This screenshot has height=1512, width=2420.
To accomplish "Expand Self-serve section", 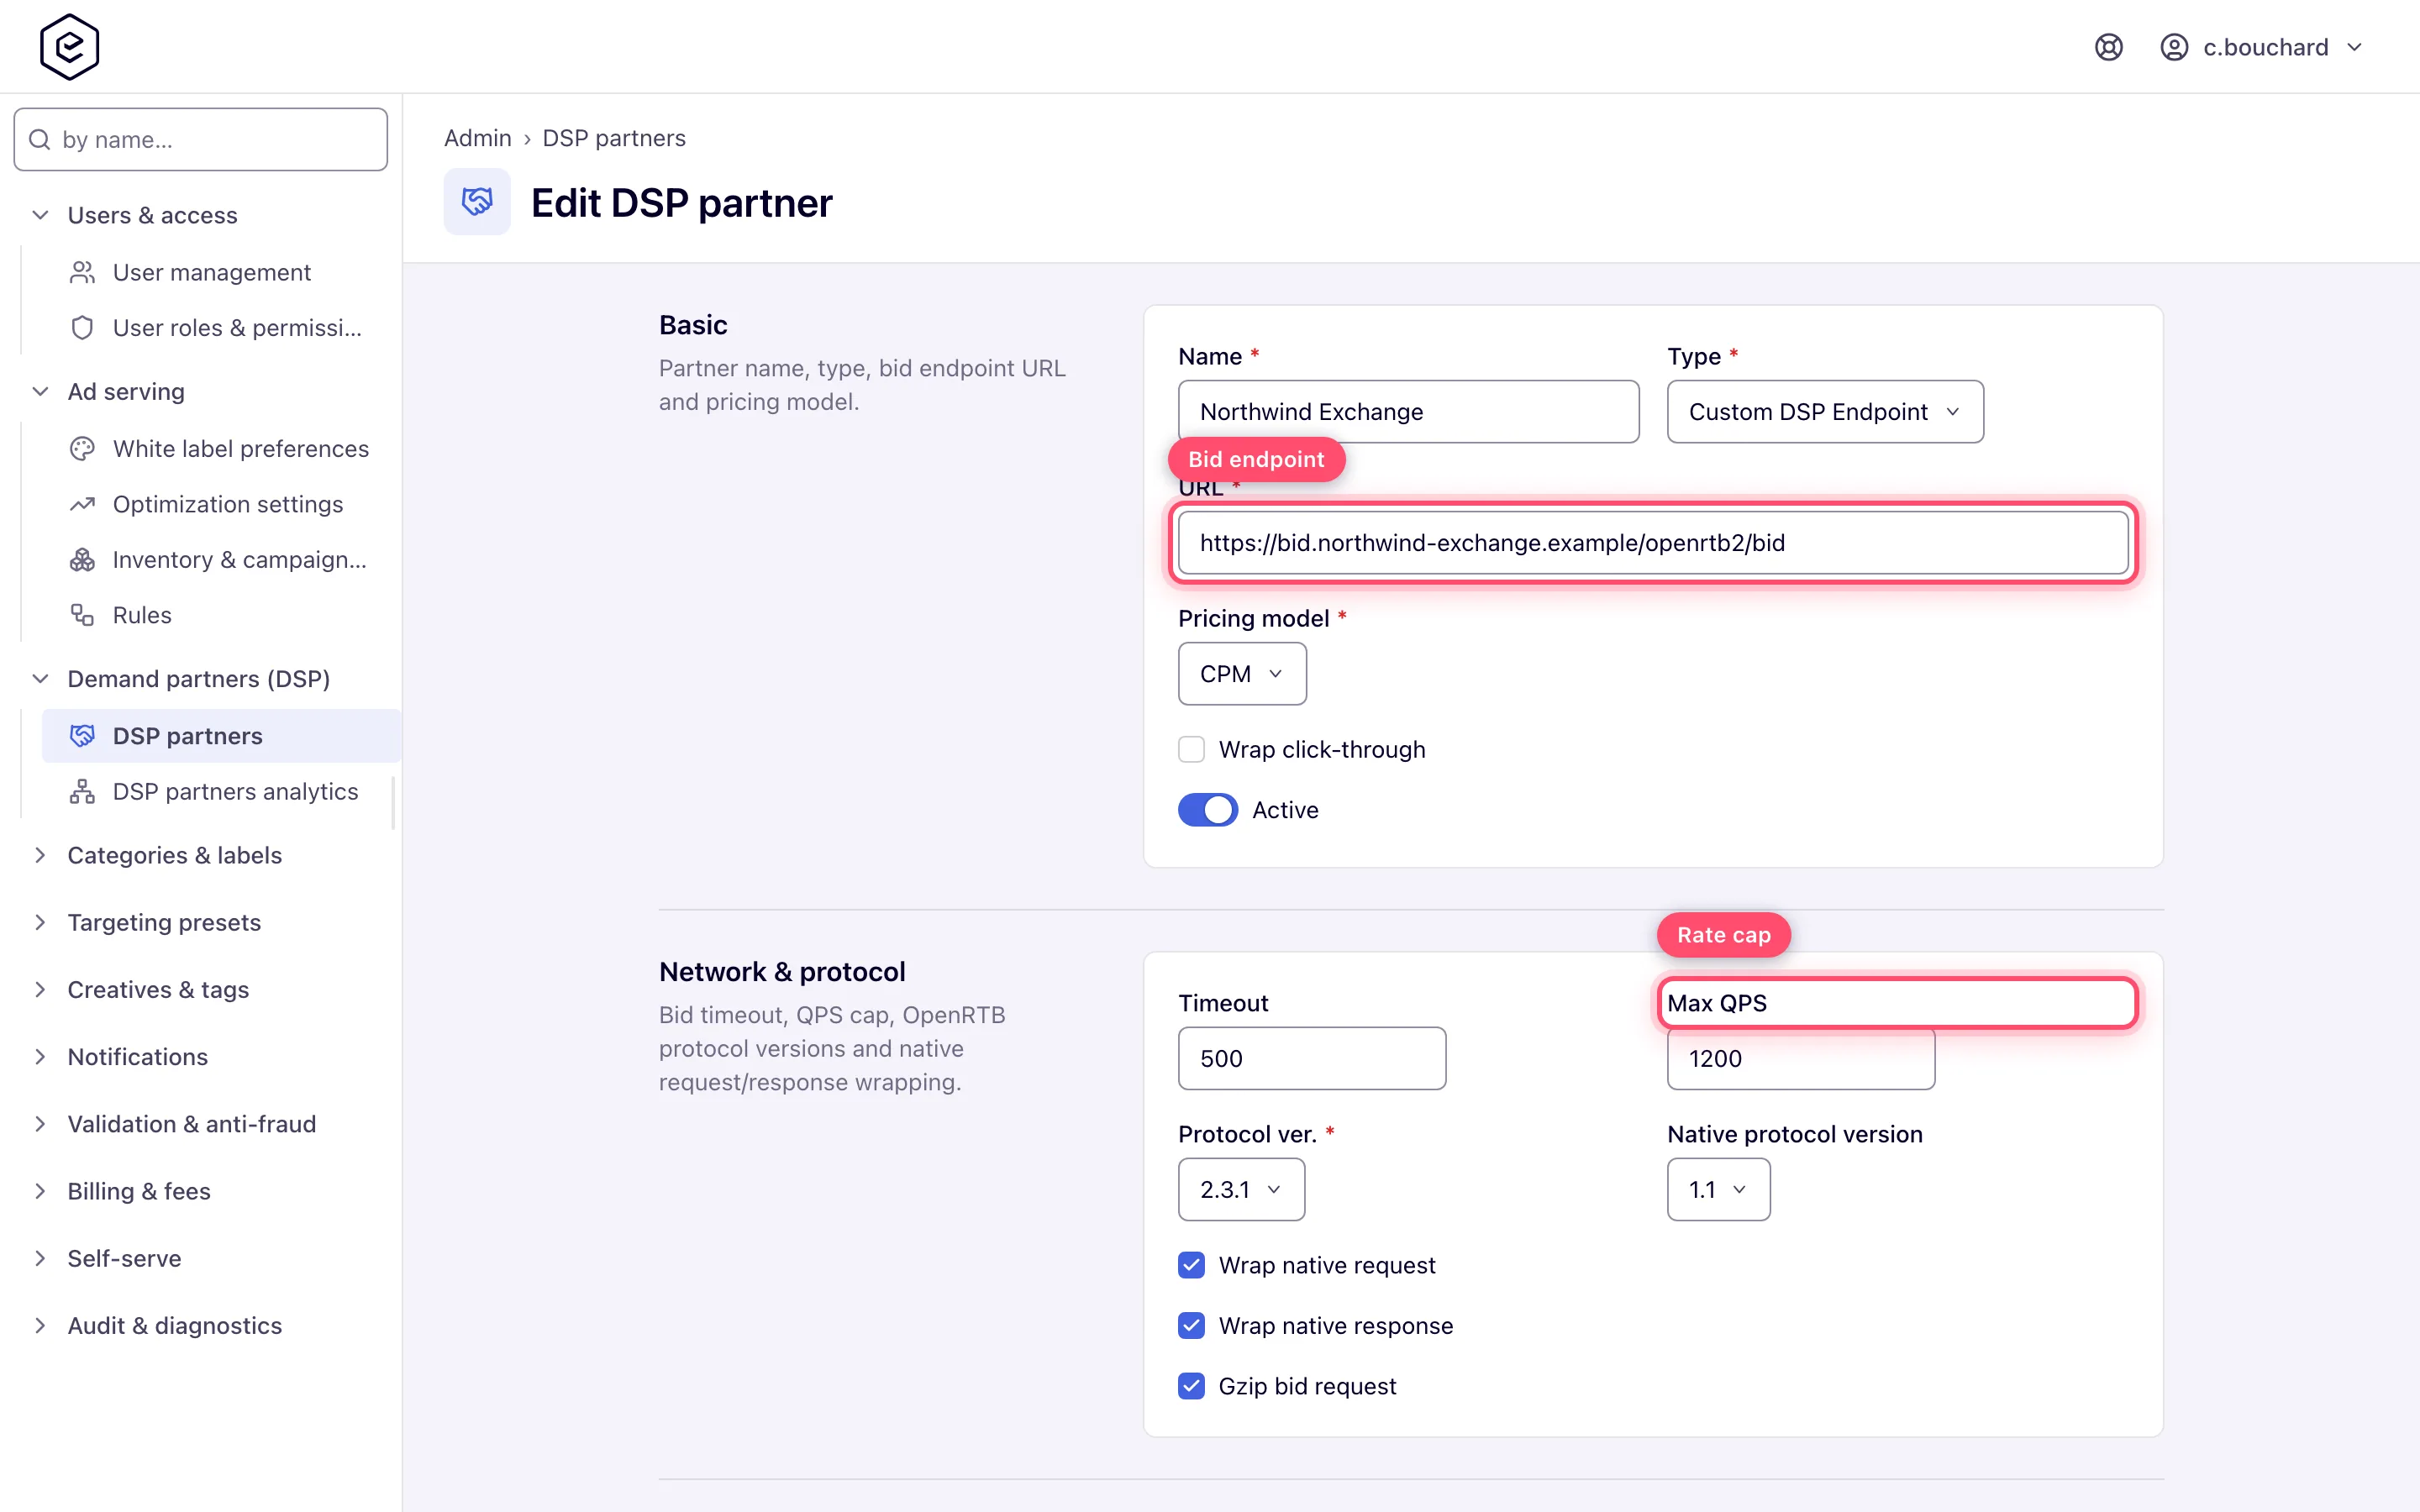I will (40, 1258).
